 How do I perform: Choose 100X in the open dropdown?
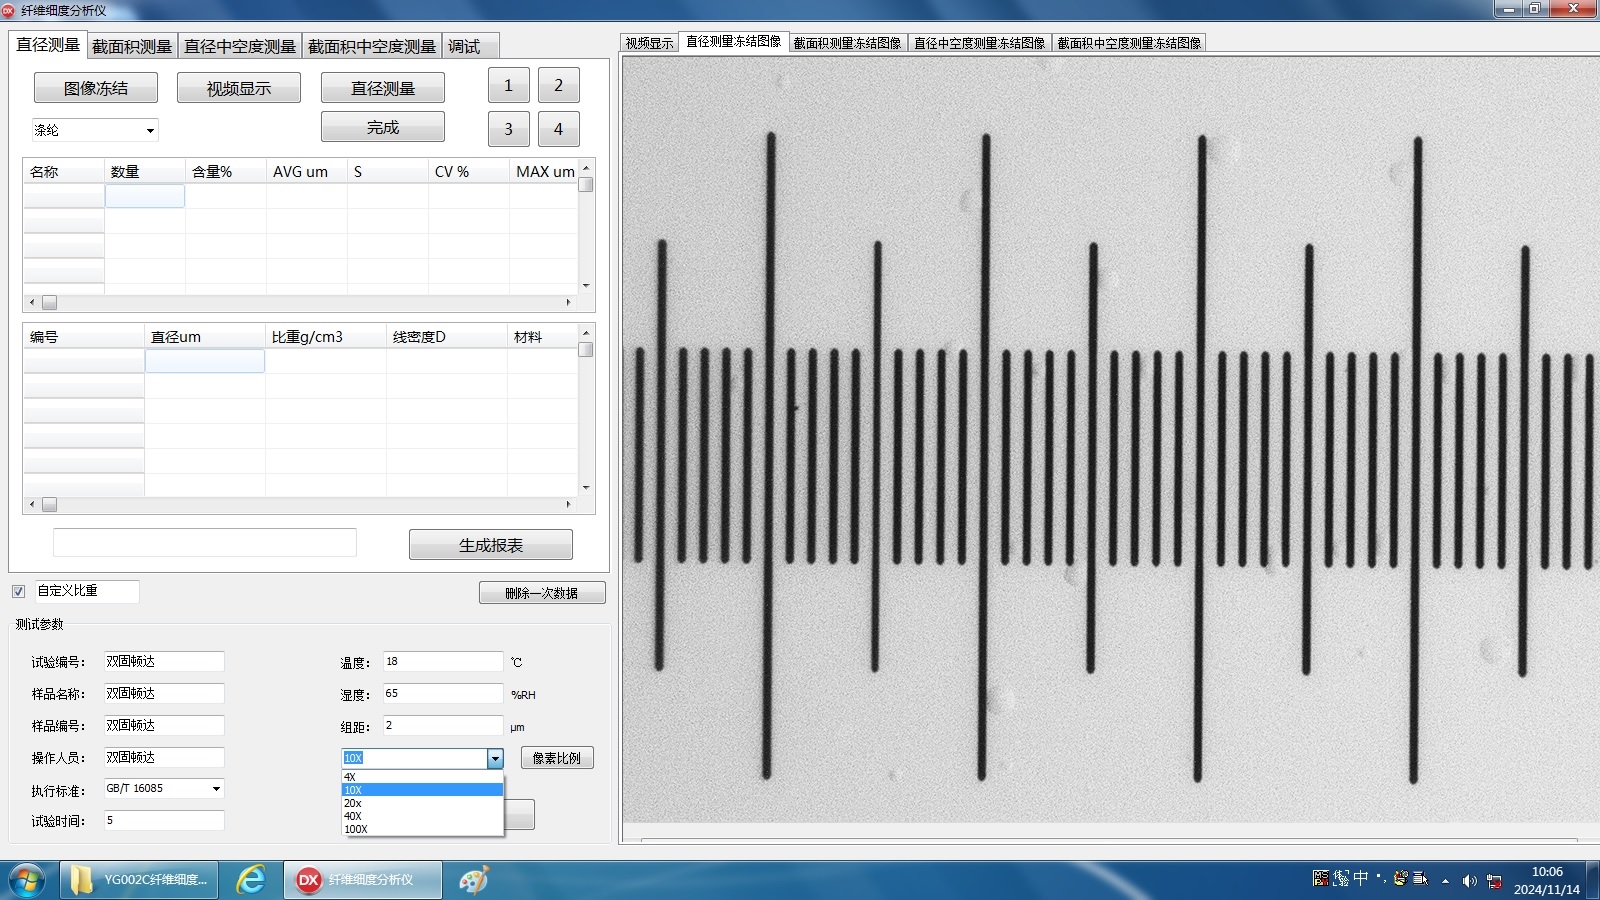click(x=356, y=829)
